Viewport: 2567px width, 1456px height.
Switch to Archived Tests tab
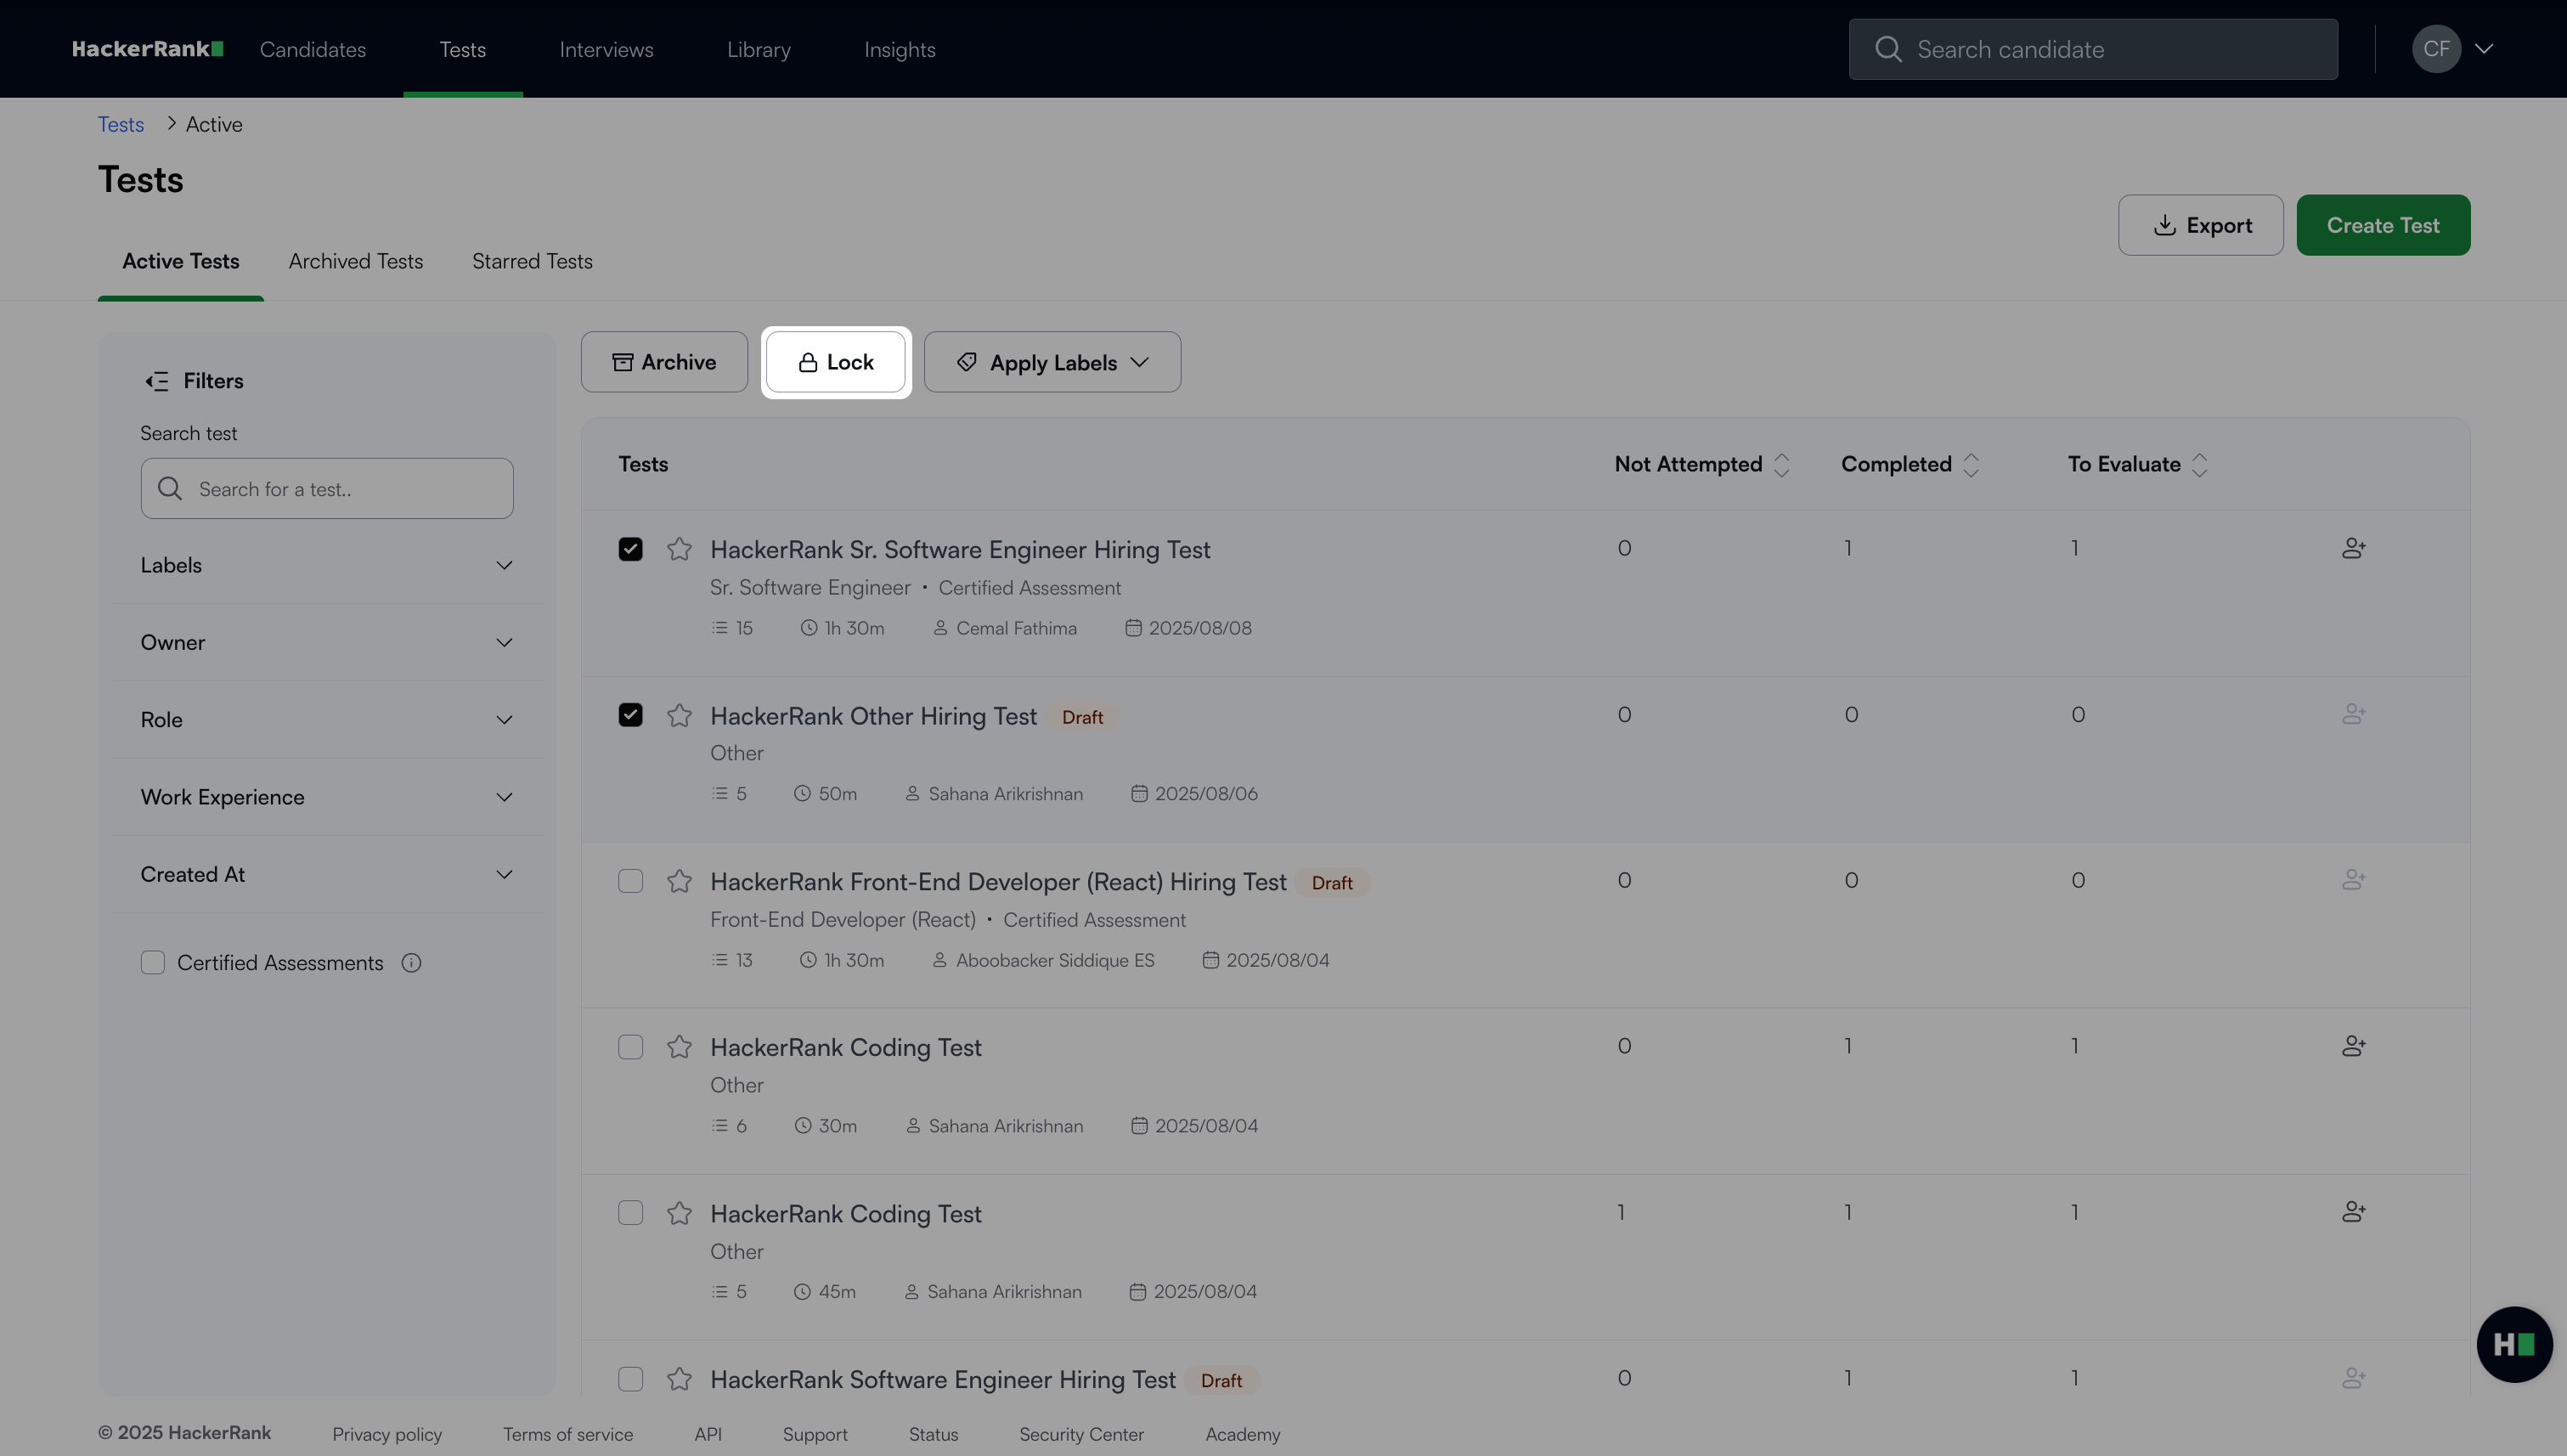[355, 262]
